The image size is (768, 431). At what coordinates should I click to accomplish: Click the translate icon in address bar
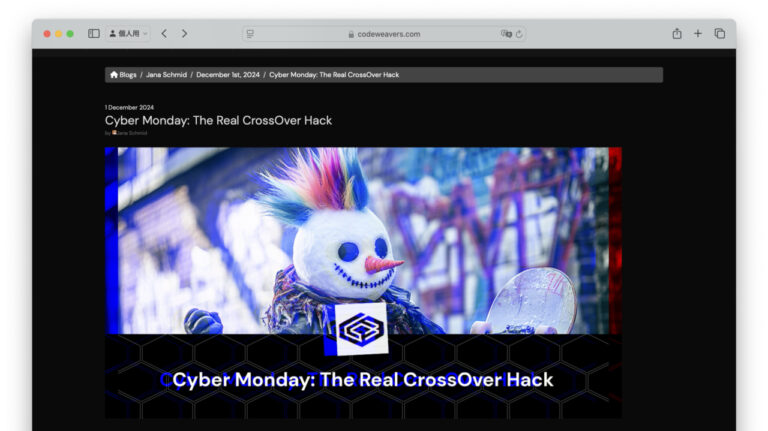[506, 33]
